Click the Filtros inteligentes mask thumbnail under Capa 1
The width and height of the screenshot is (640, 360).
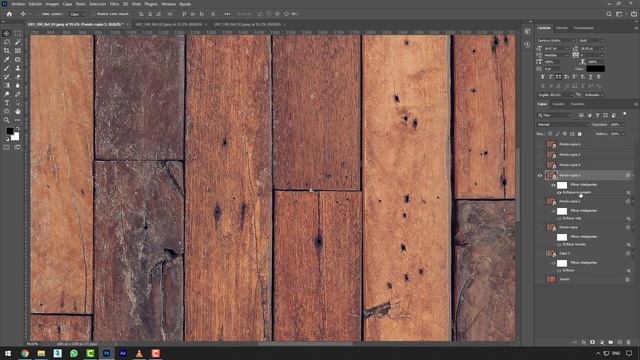pyautogui.click(x=562, y=263)
